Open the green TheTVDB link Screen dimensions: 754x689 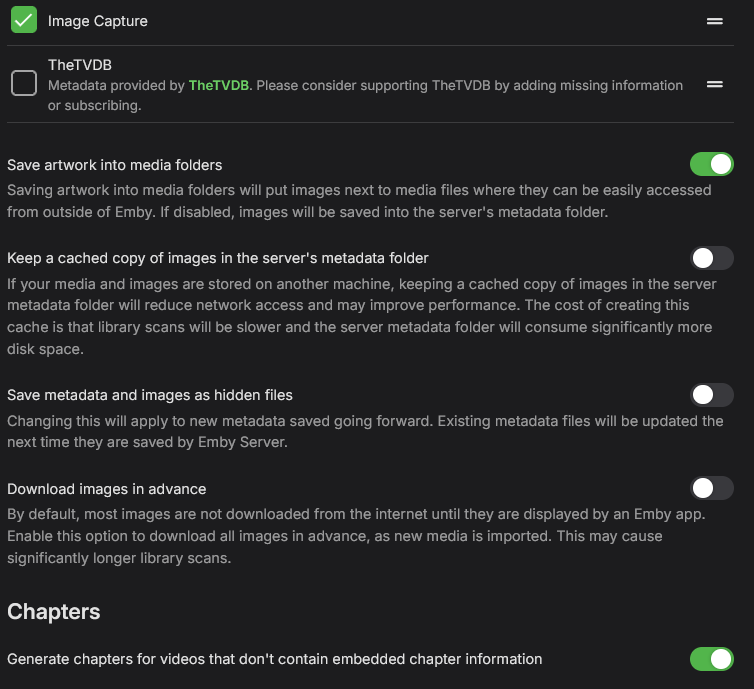pos(218,86)
